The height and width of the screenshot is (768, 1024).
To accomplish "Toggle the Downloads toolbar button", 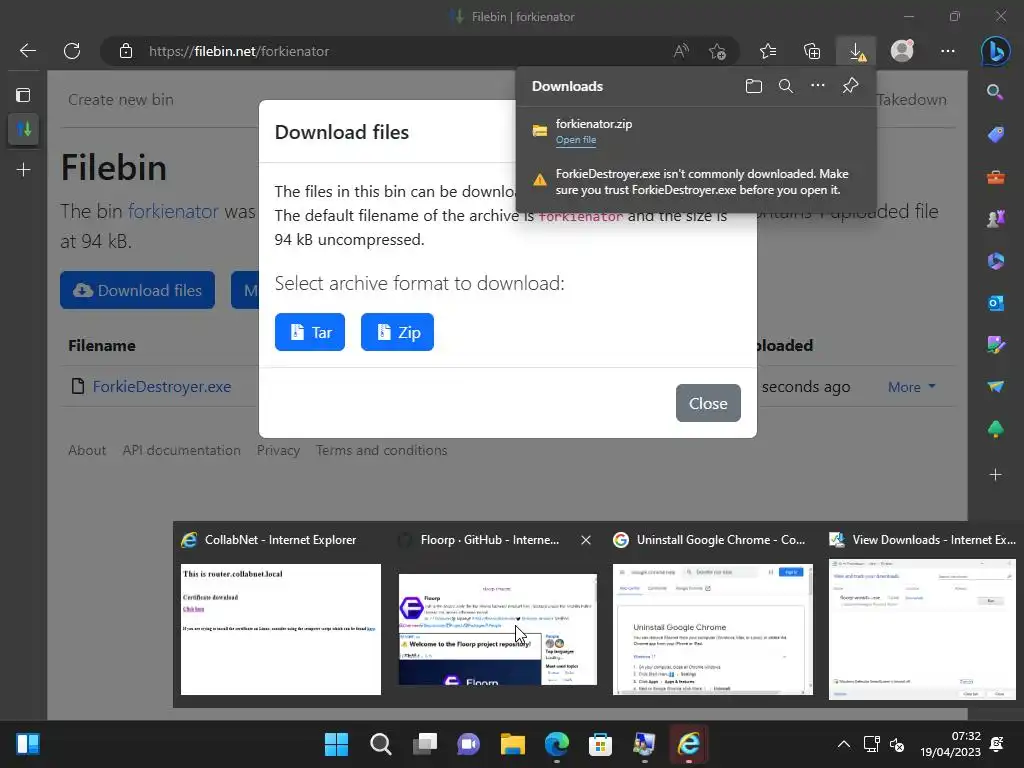I will [856, 51].
